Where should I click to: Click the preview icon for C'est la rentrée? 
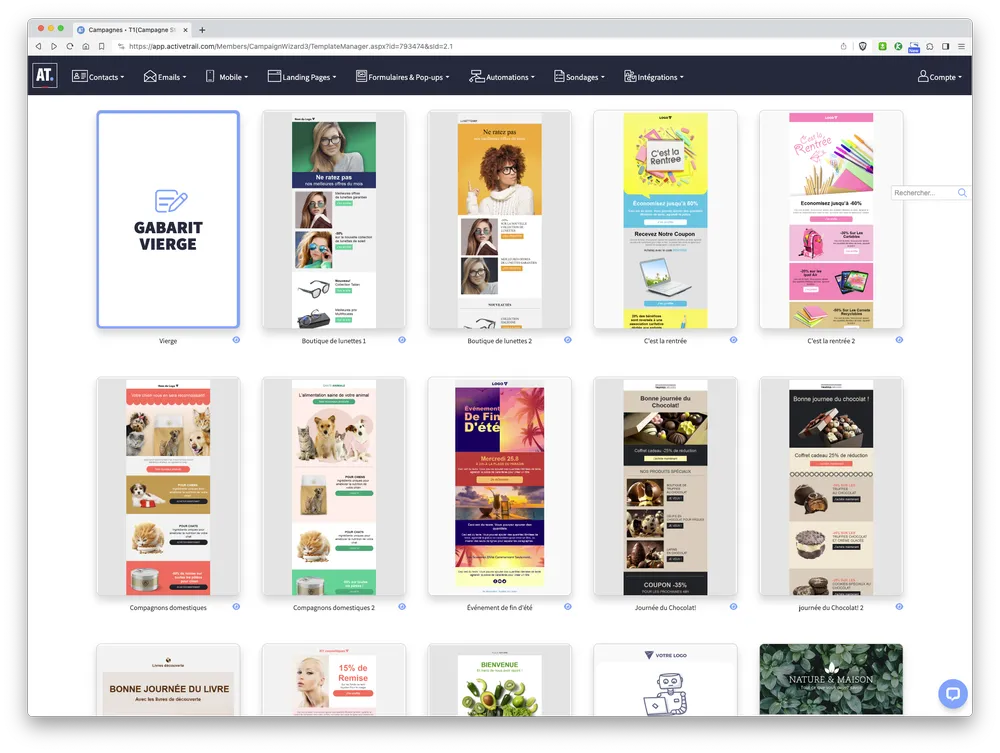point(733,340)
